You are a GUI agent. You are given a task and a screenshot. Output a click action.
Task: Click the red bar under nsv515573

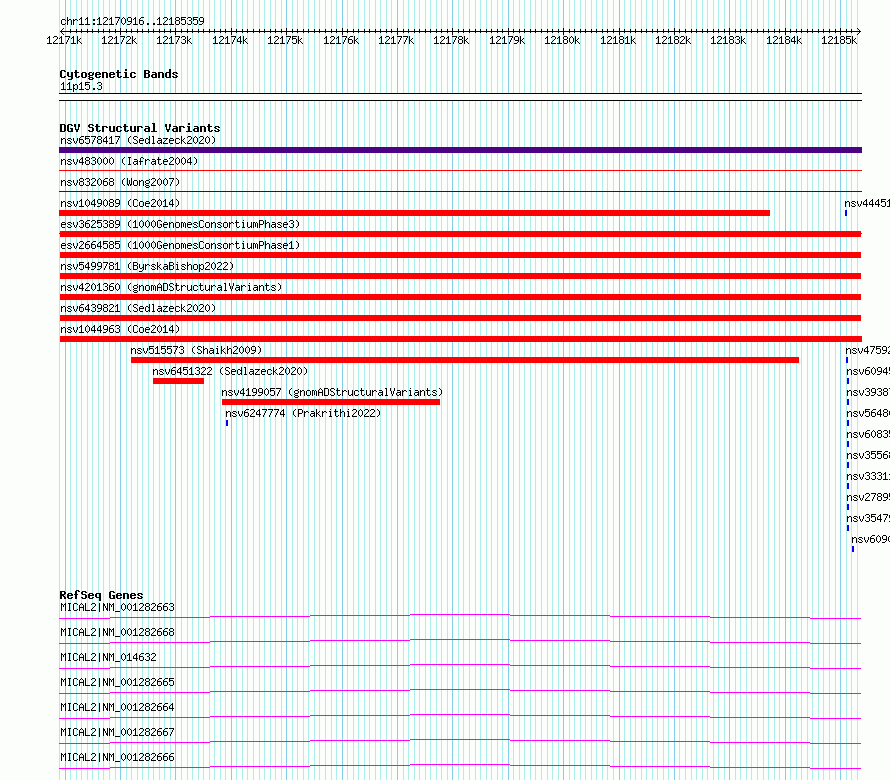(x=465, y=360)
